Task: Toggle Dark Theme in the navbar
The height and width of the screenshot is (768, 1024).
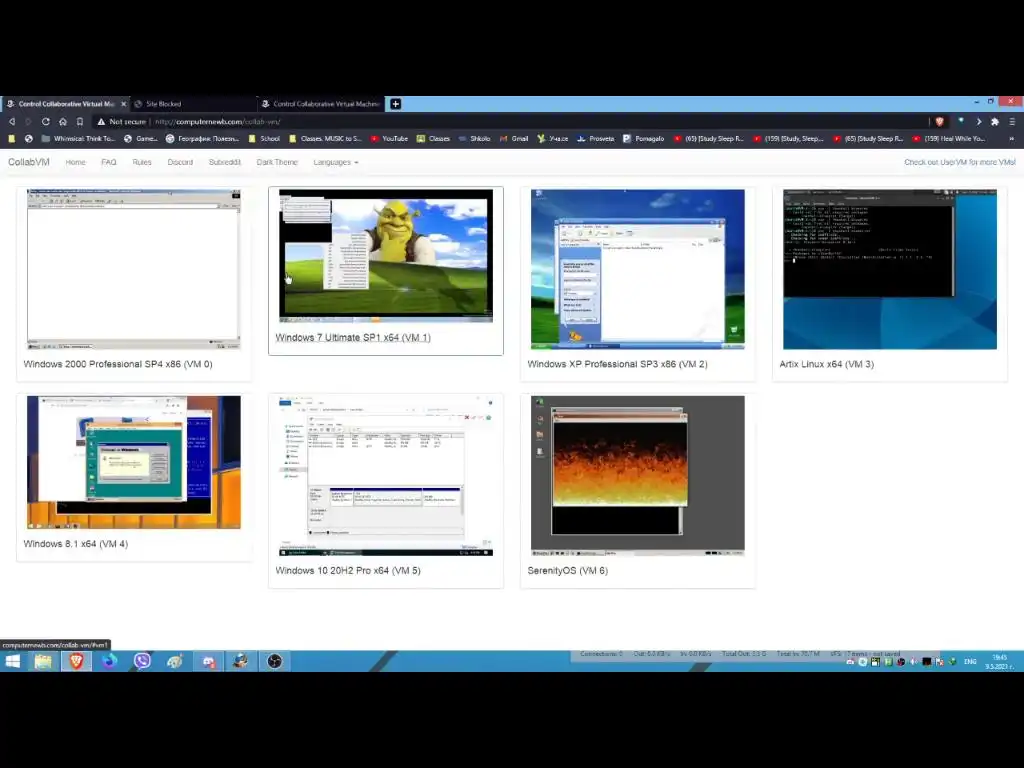Action: coord(277,162)
